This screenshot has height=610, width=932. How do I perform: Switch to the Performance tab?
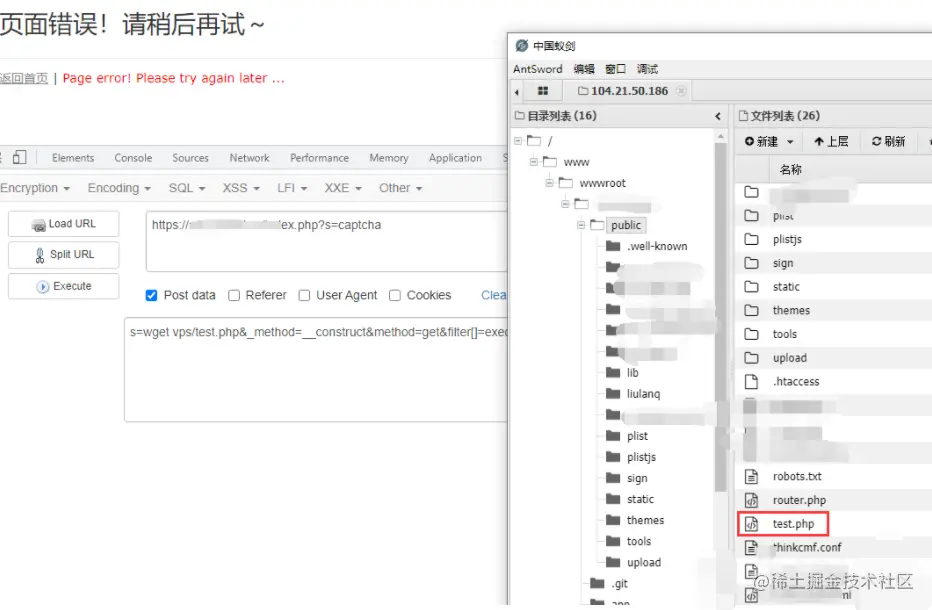point(319,158)
